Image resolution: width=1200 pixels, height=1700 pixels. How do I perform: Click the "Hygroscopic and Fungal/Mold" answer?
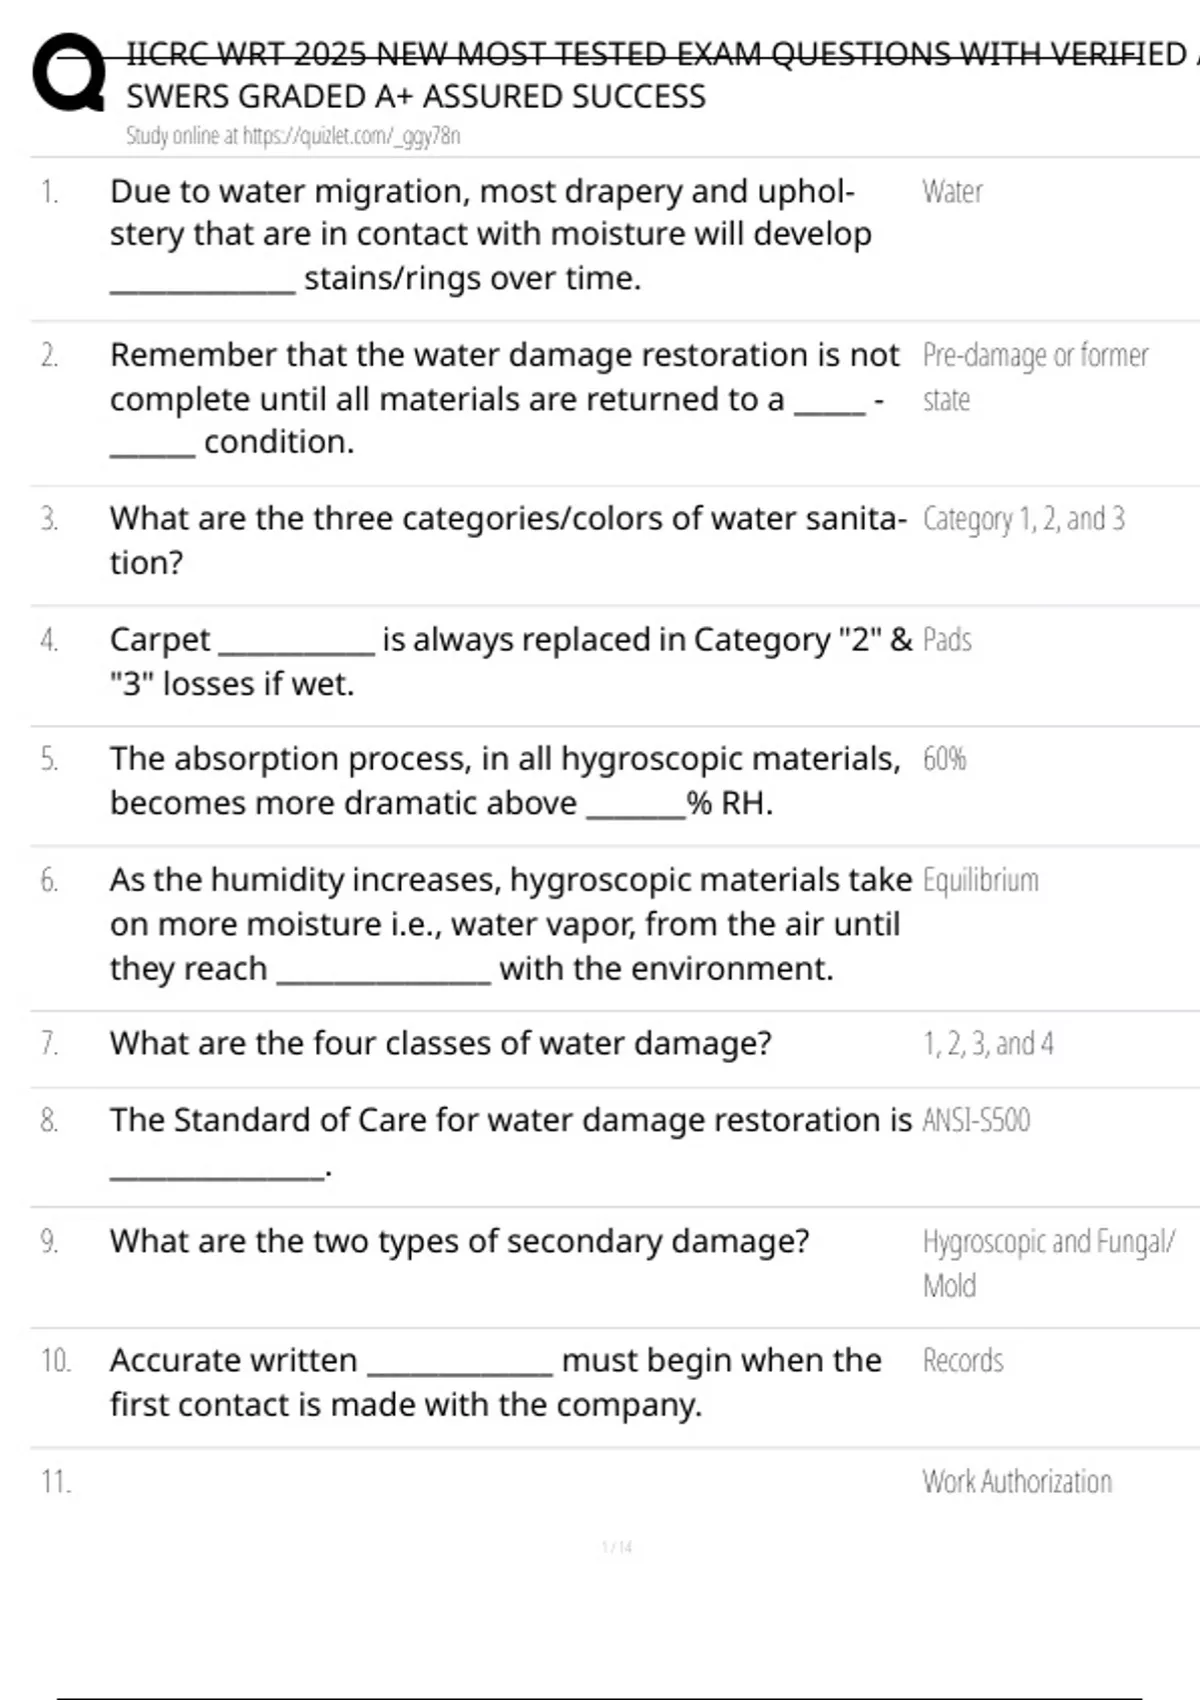[1047, 1262]
